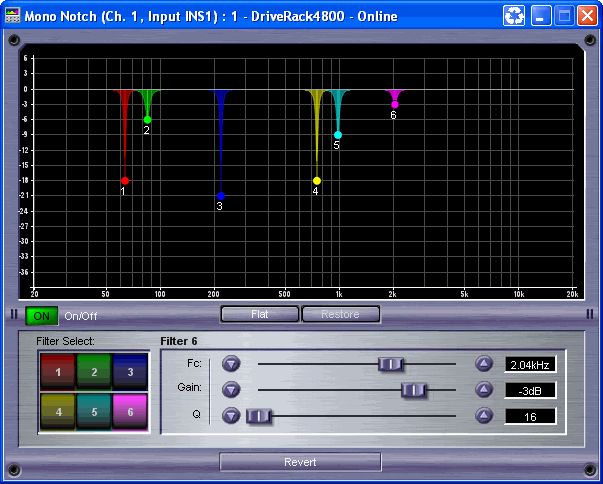Screen dimensions: 603x484
Task: Decrease Fc with the down arrow
Action: coord(231,363)
